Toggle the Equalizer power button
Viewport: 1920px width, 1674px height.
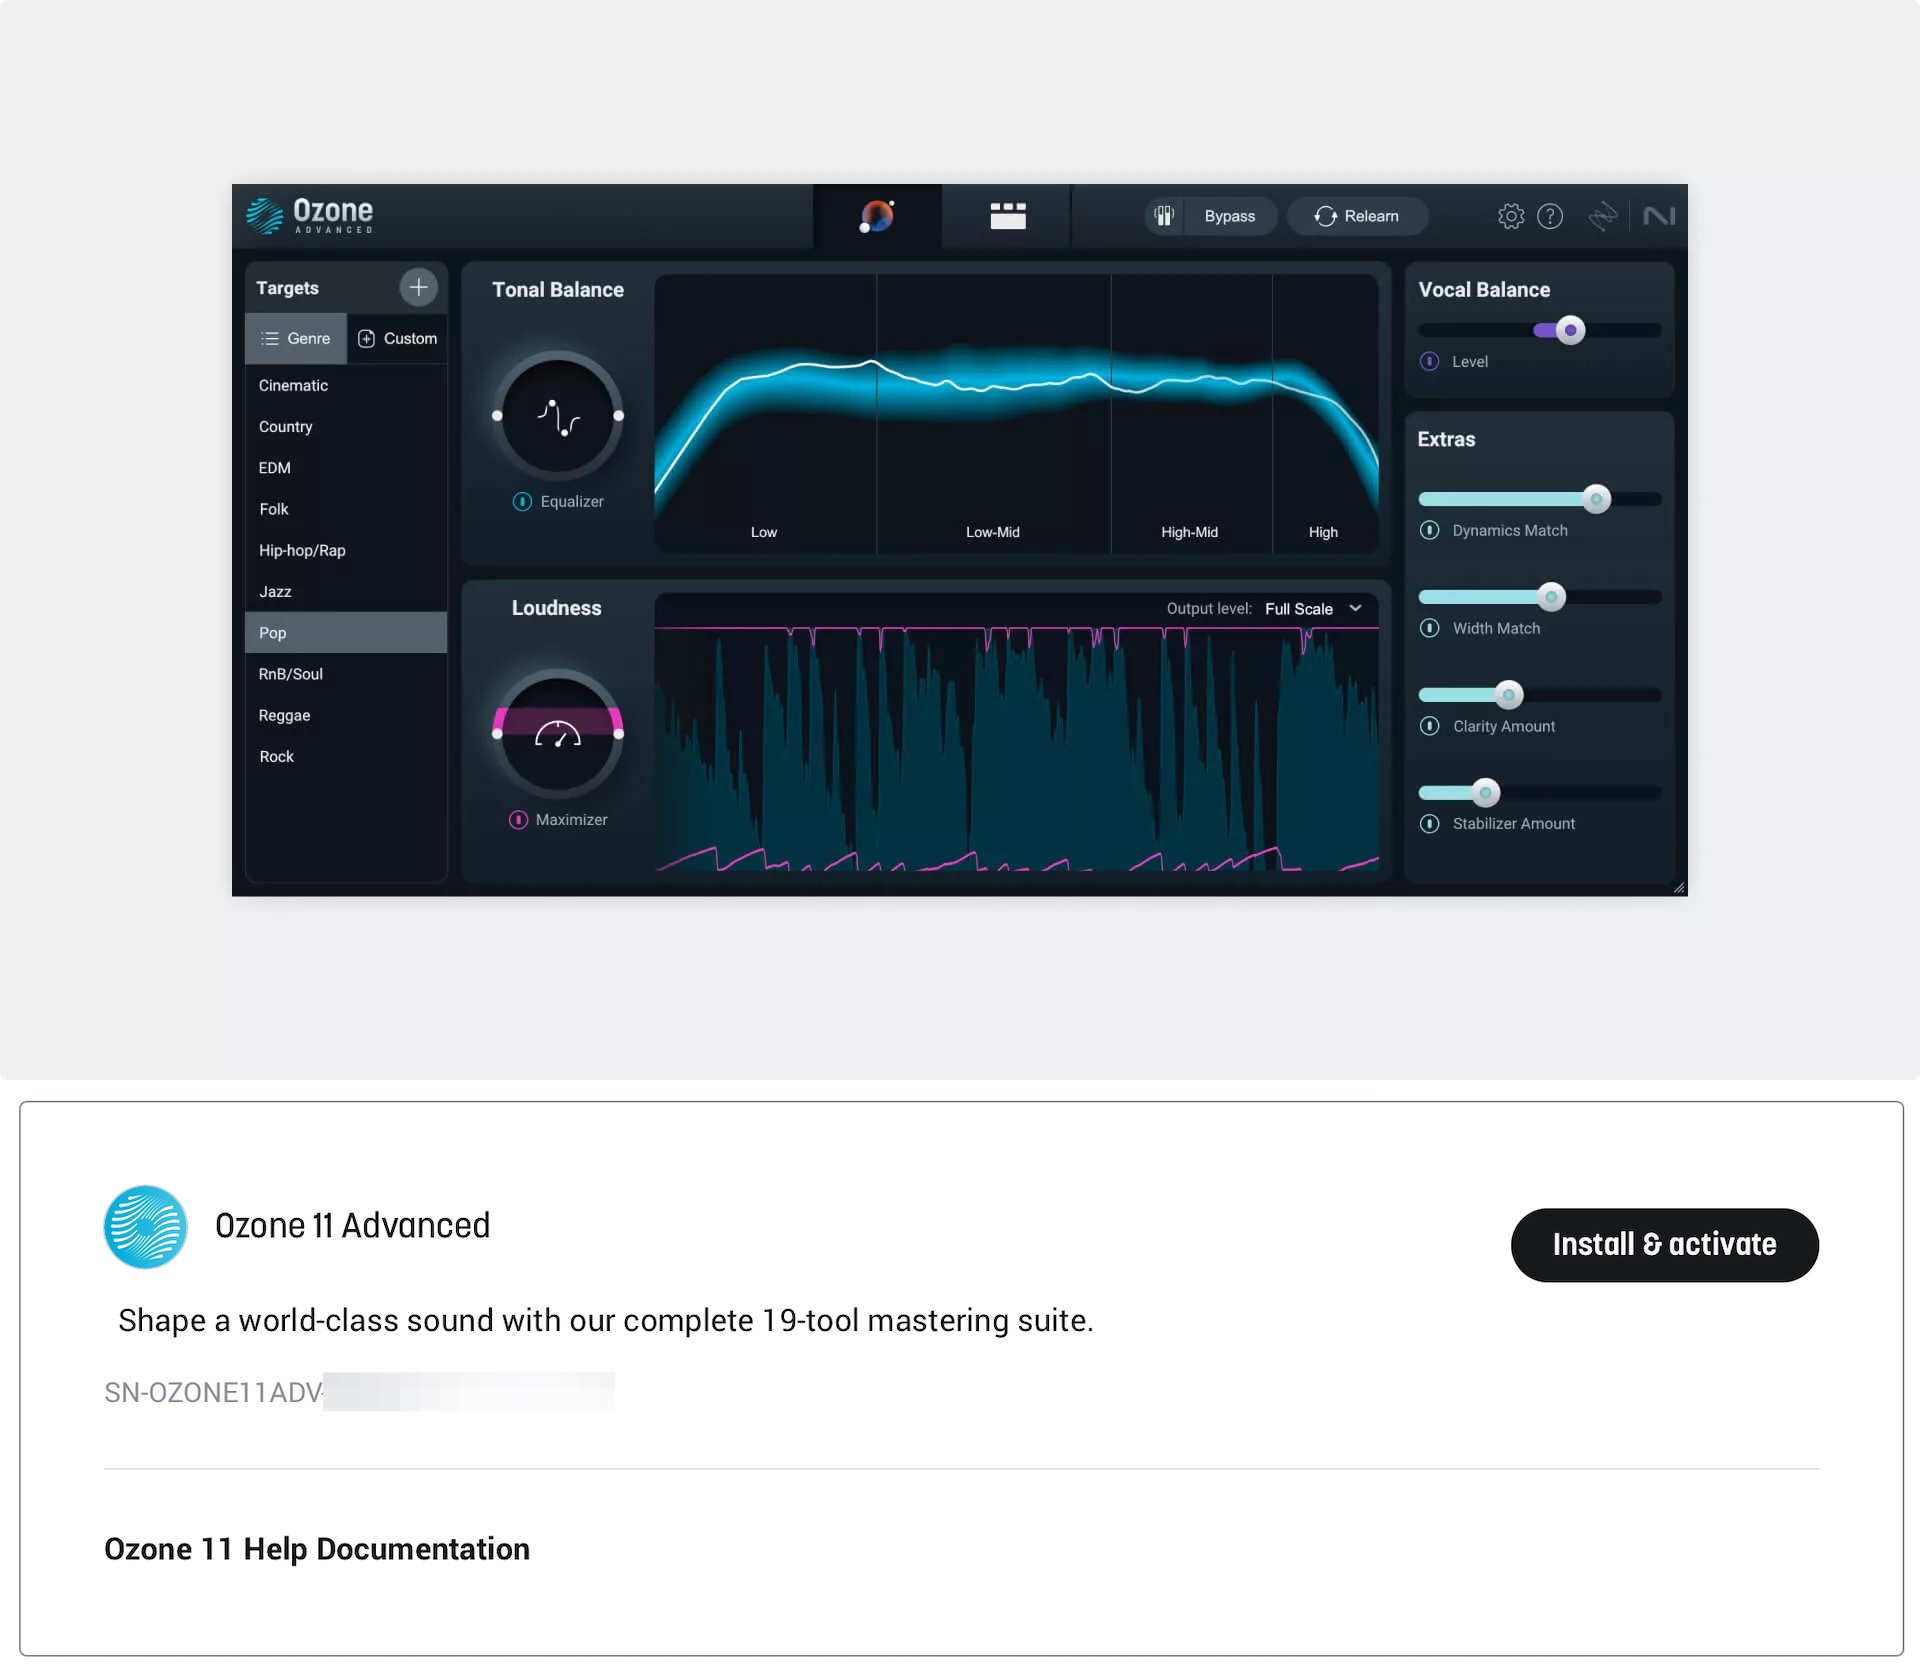(x=522, y=501)
